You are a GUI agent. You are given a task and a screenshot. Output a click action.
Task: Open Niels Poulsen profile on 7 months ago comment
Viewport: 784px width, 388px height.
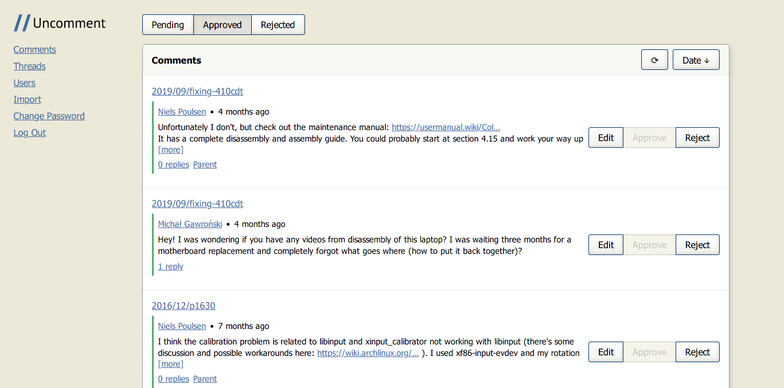click(x=182, y=326)
